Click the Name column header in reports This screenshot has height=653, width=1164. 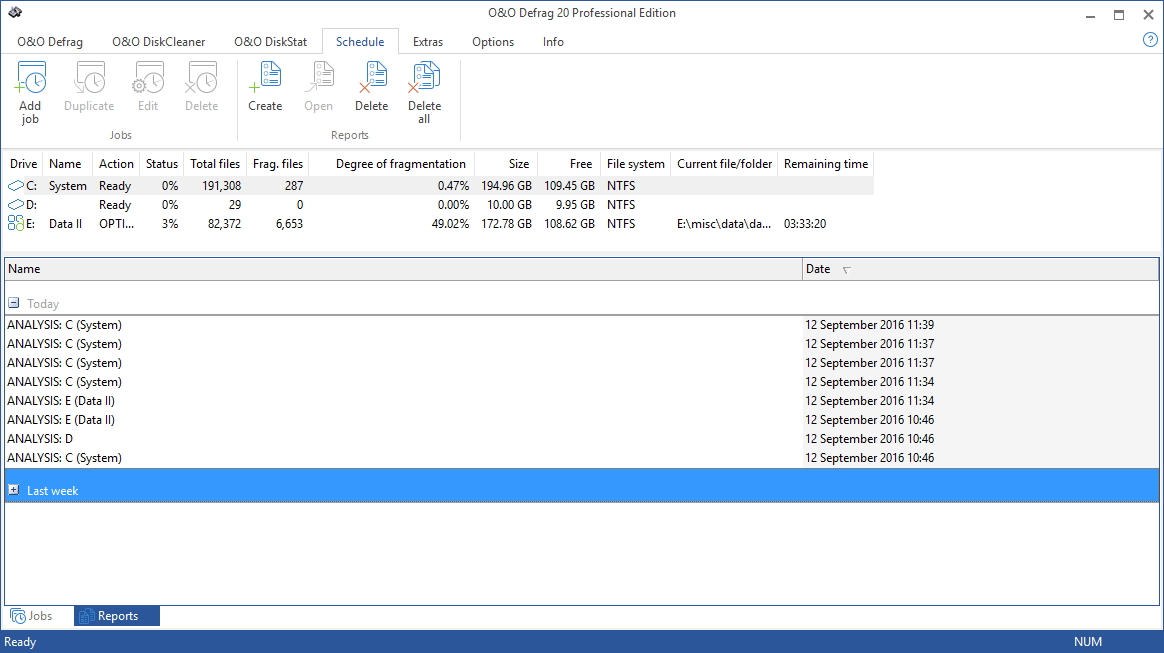24,269
